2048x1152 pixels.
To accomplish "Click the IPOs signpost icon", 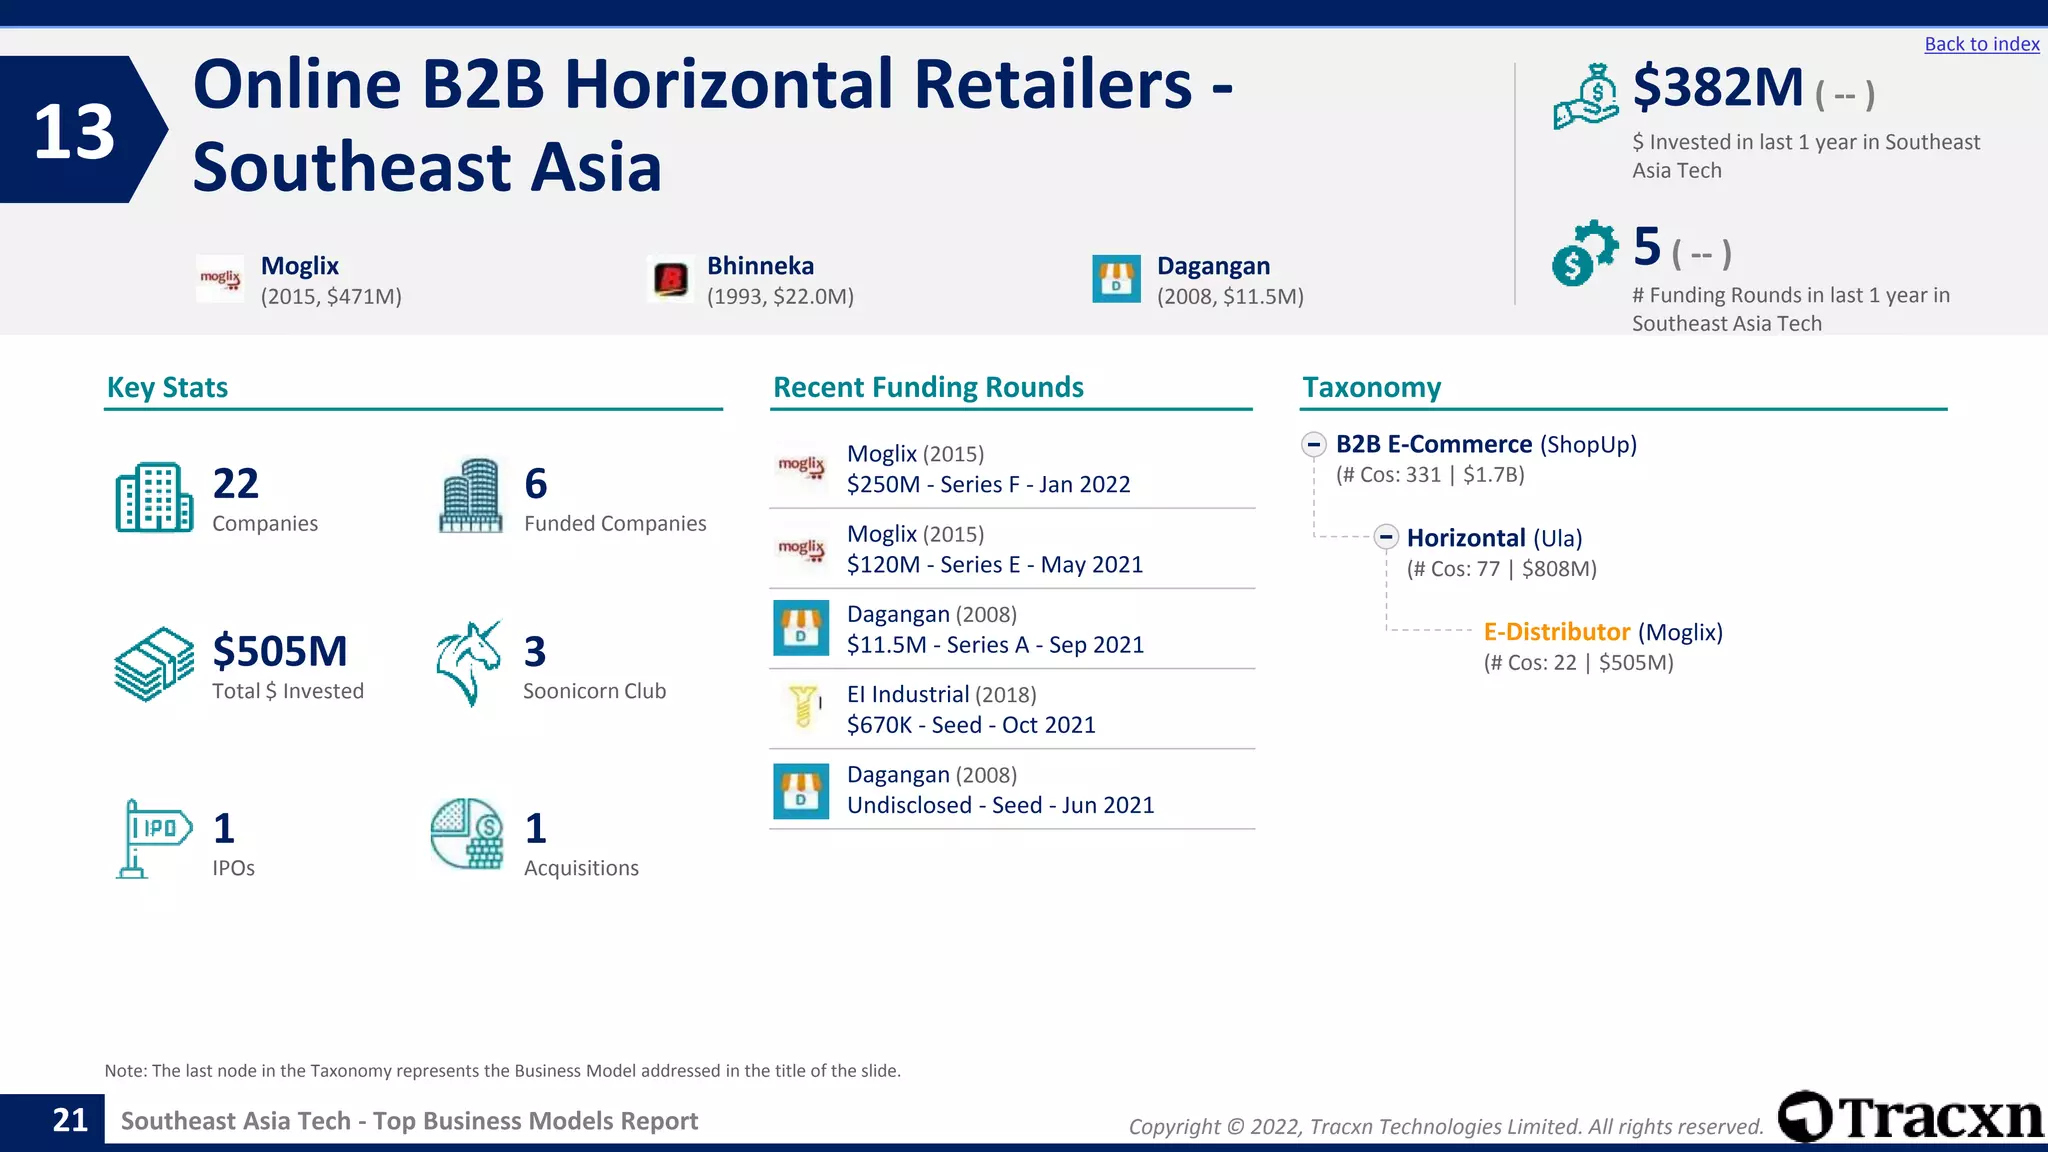I will tap(154, 839).
